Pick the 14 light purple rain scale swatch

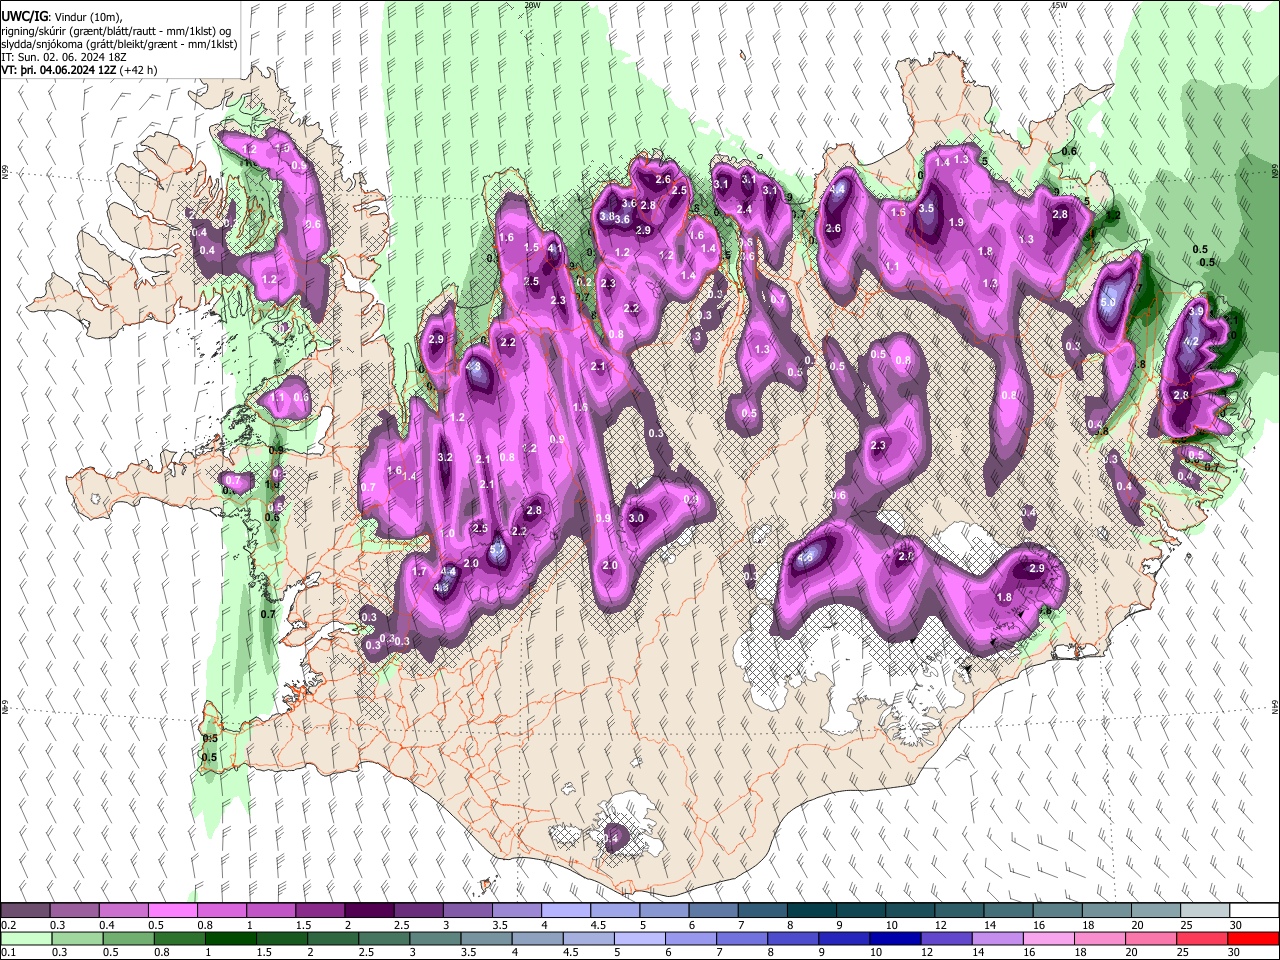(x=998, y=938)
